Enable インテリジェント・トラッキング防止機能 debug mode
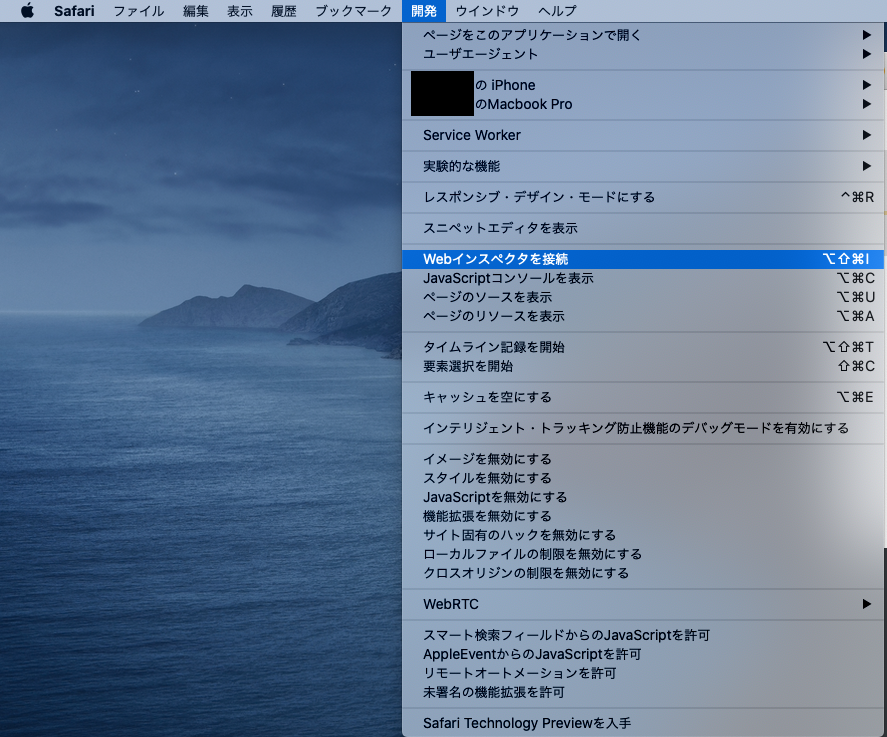 [x=643, y=428]
